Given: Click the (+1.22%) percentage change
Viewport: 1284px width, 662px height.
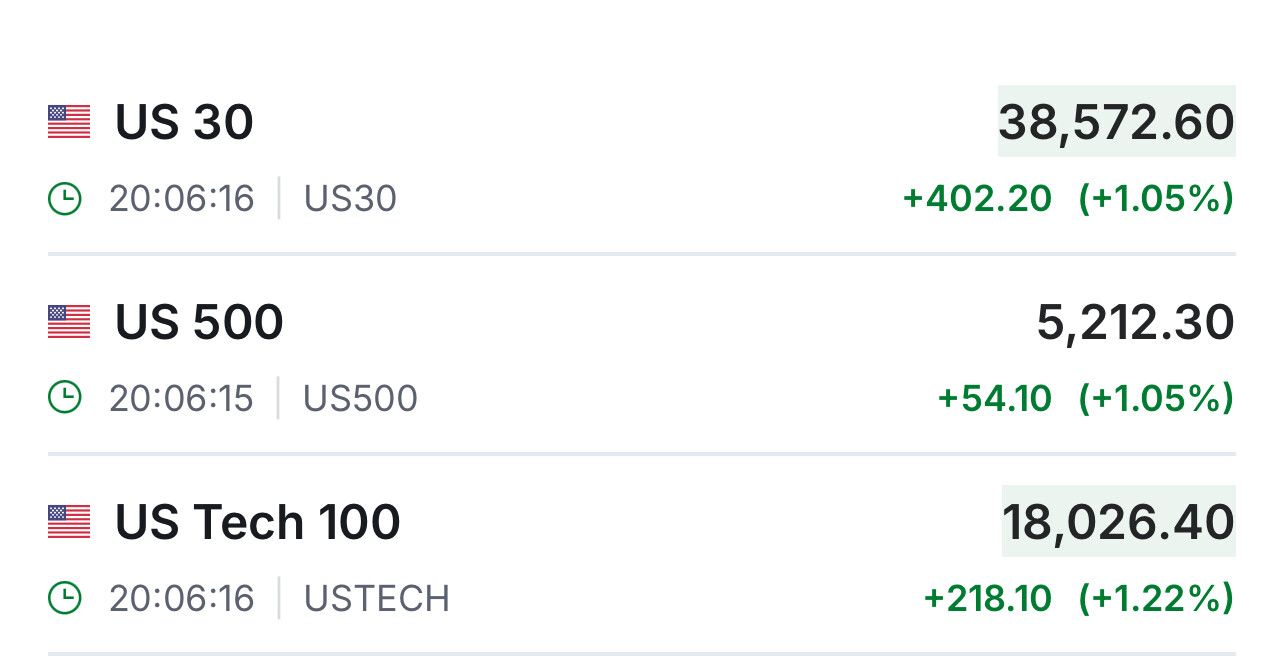Looking at the screenshot, I should click(x=1156, y=598).
